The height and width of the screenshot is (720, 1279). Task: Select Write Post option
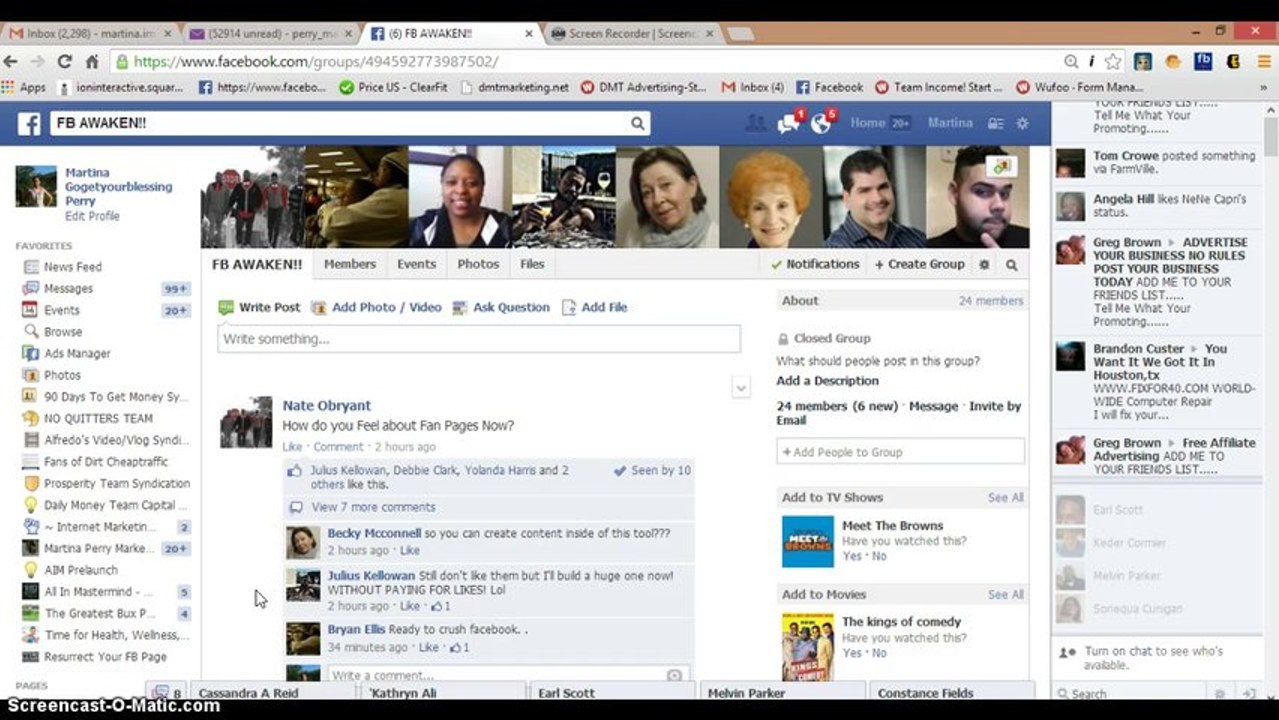pyautogui.click(x=259, y=307)
